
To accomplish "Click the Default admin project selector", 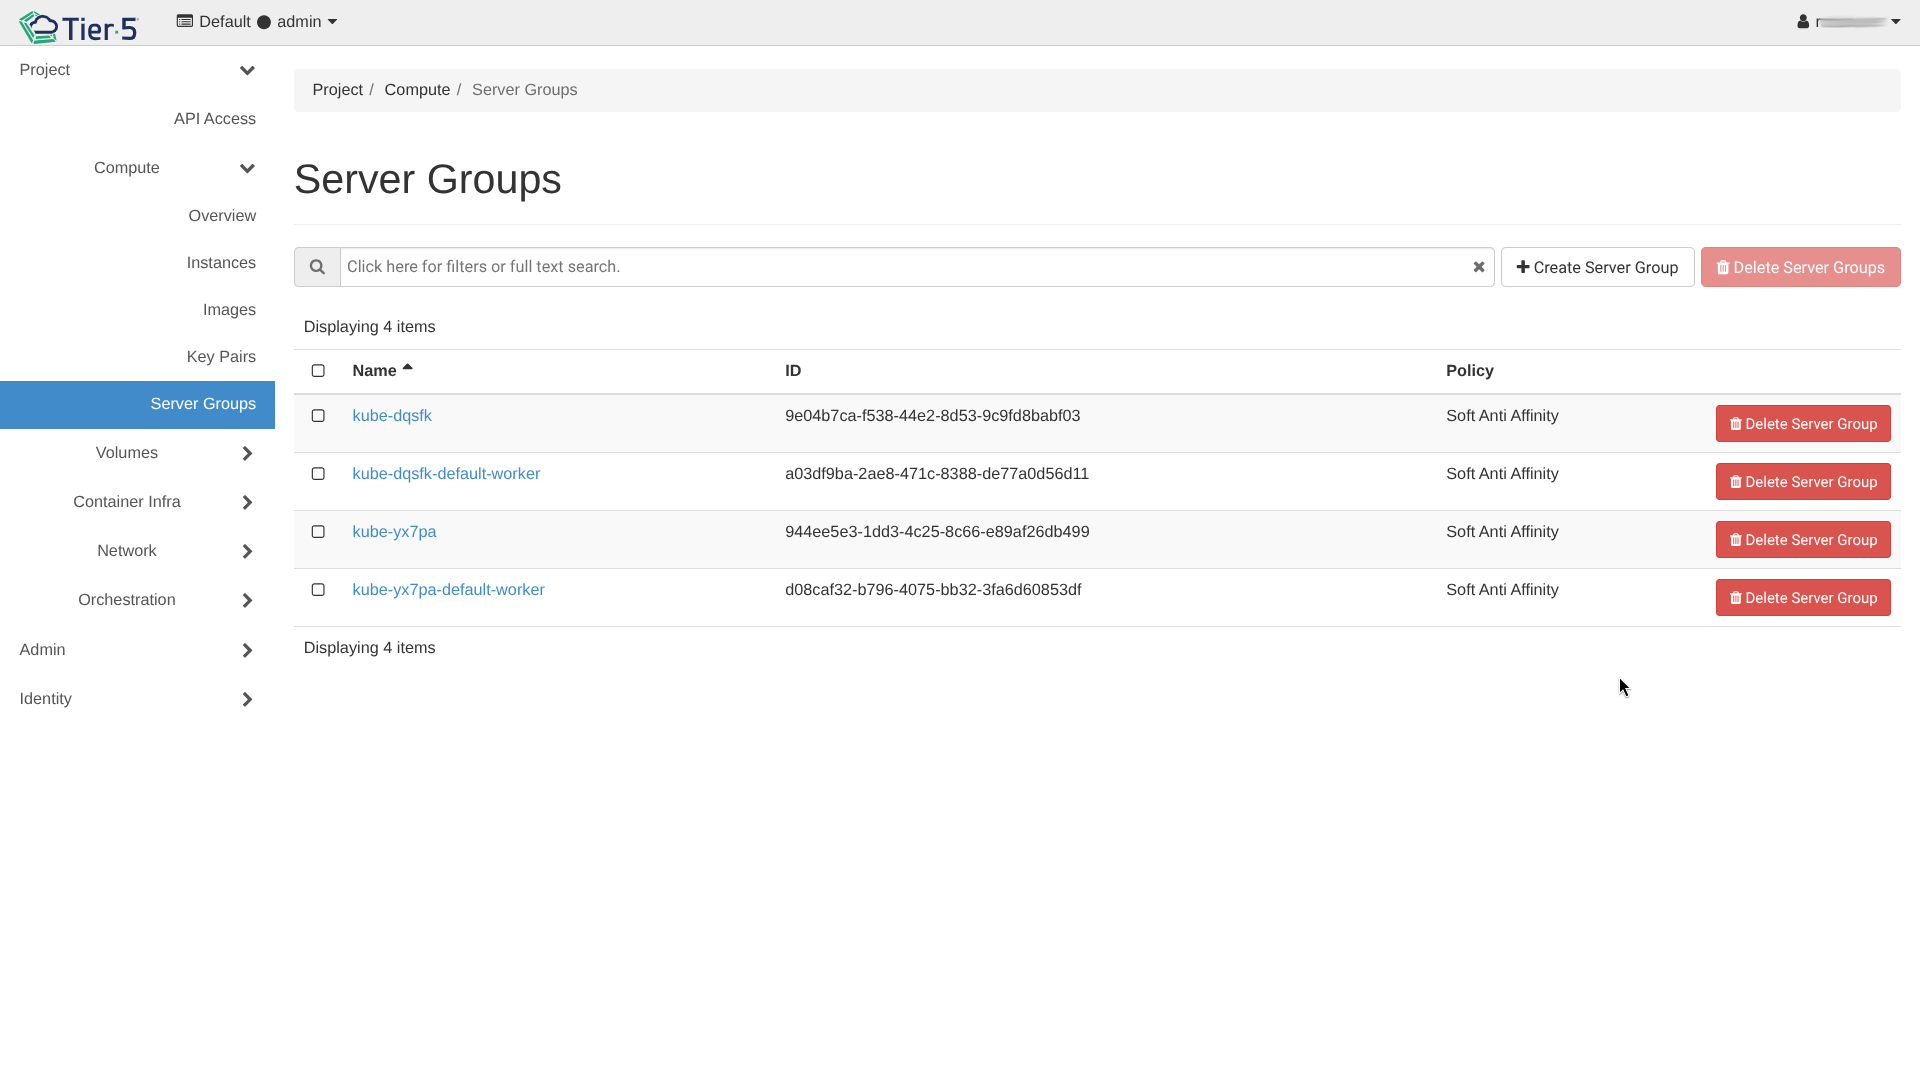I will (257, 22).
